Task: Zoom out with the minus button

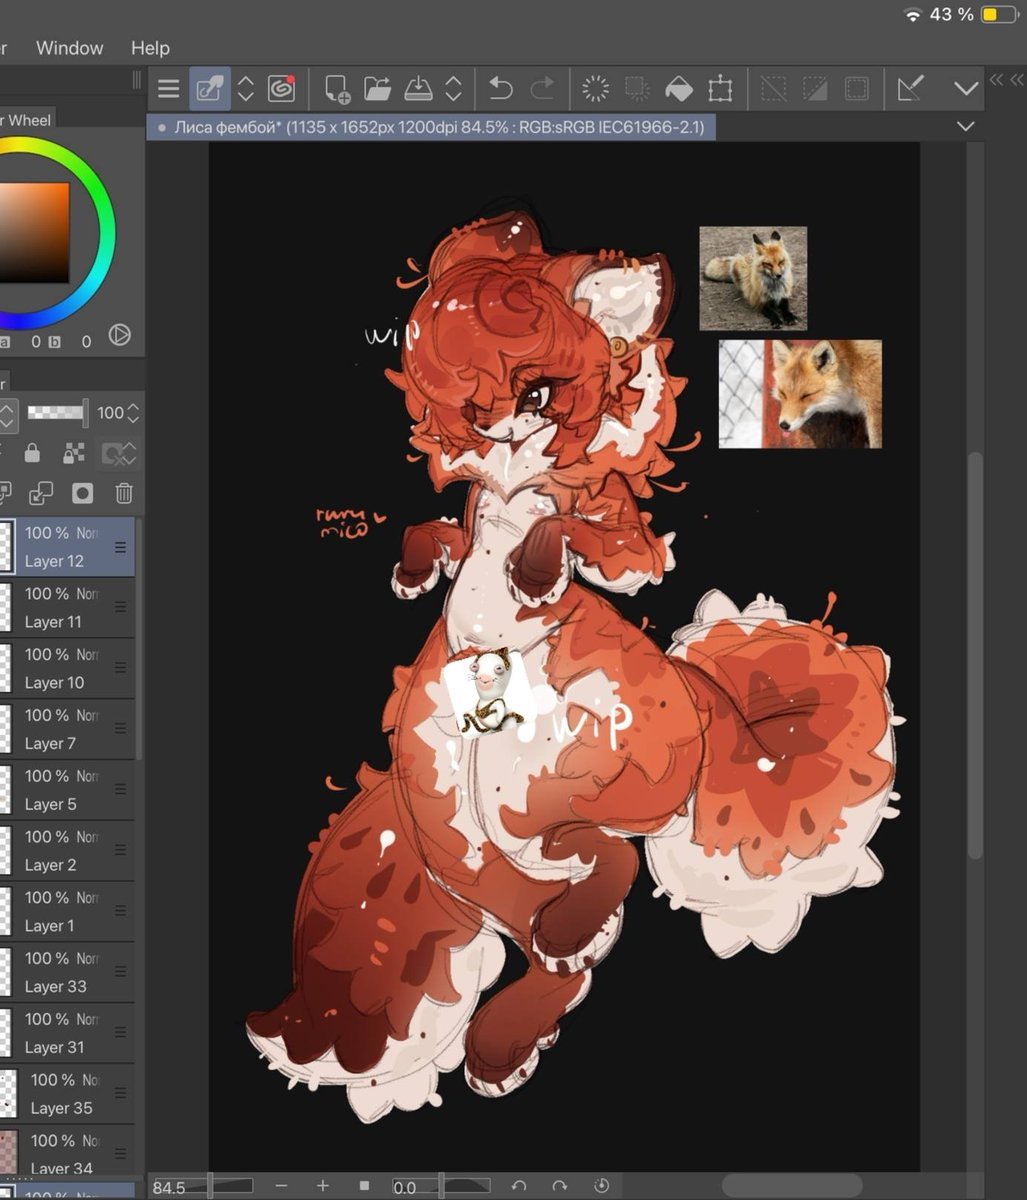Action: point(281,1186)
